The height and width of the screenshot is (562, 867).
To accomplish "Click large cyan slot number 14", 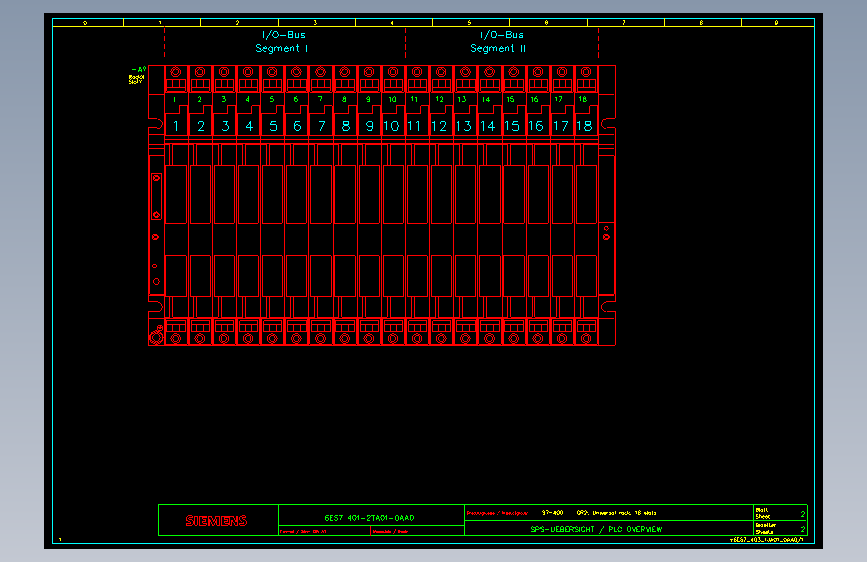I will point(488,126).
